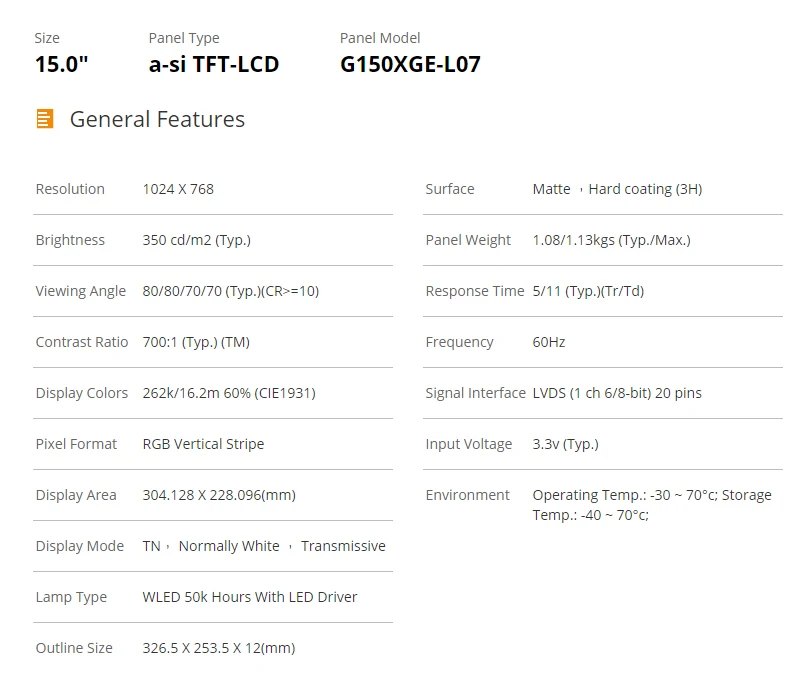Click the Outline Size dimensions

(219, 648)
